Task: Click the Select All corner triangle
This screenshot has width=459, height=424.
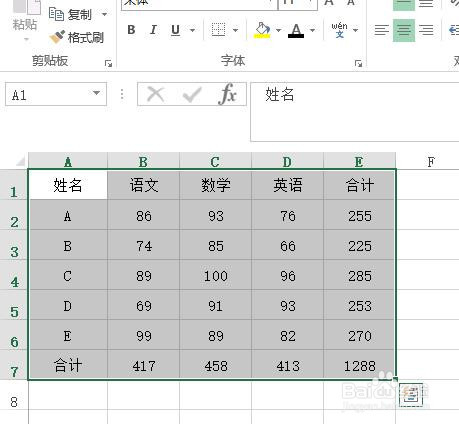Action: pyautogui.click(x=20, y=161)
